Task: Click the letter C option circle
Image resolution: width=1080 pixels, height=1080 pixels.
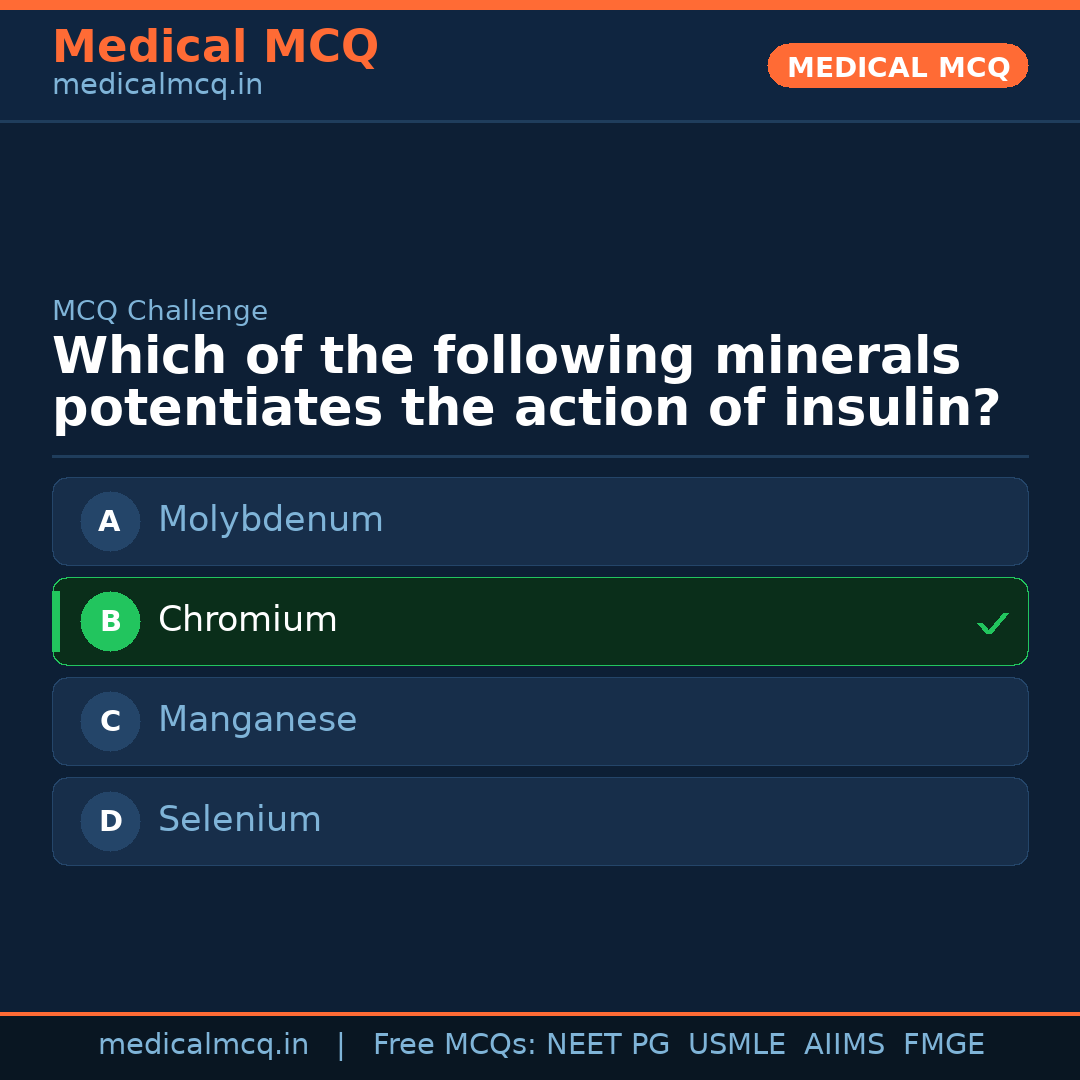Action: coord(110,721)
